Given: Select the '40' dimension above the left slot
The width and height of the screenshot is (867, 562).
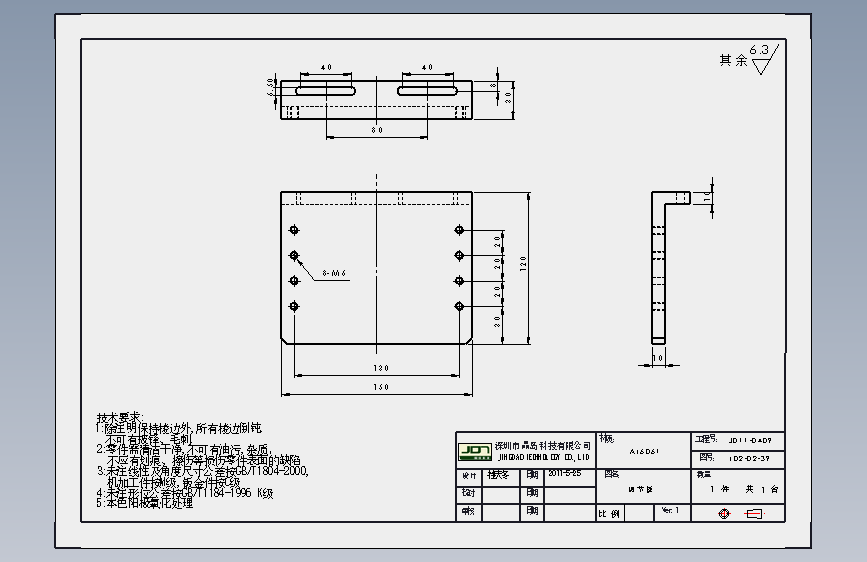Looking at the screenshot, I should (x=326, y=67).
